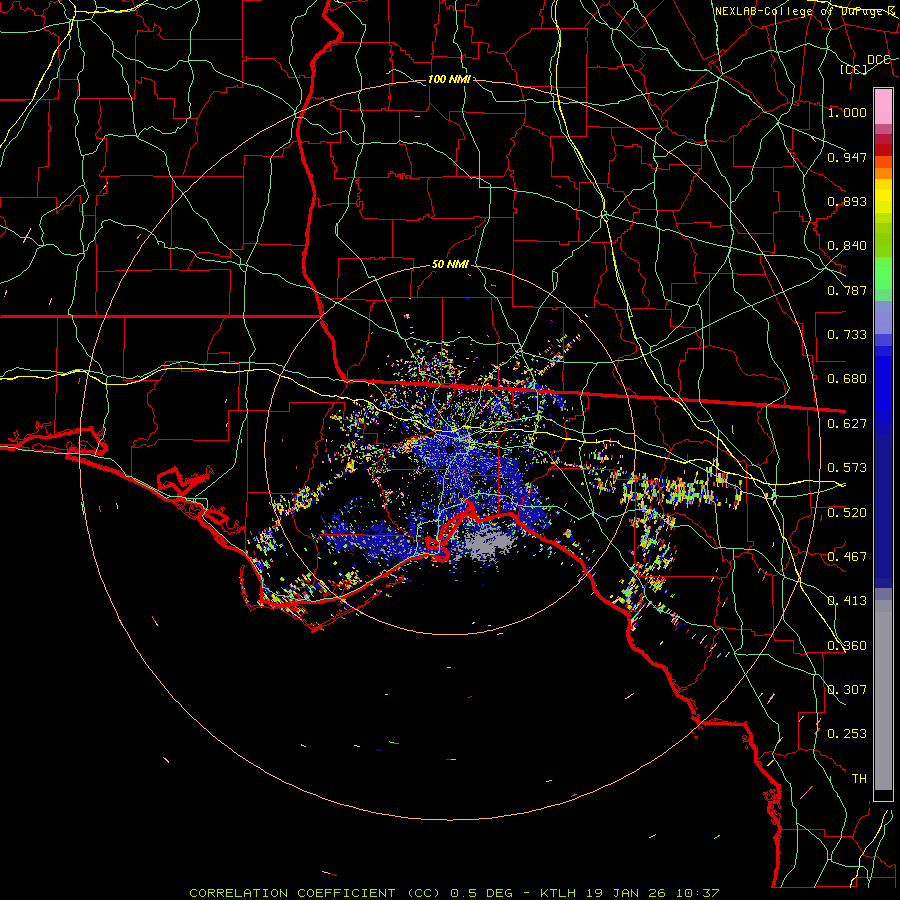Pick the lavender segment of the color bar
Viewport: 900px width, 900px height.
pyautogui.click(x=883, y=317)
